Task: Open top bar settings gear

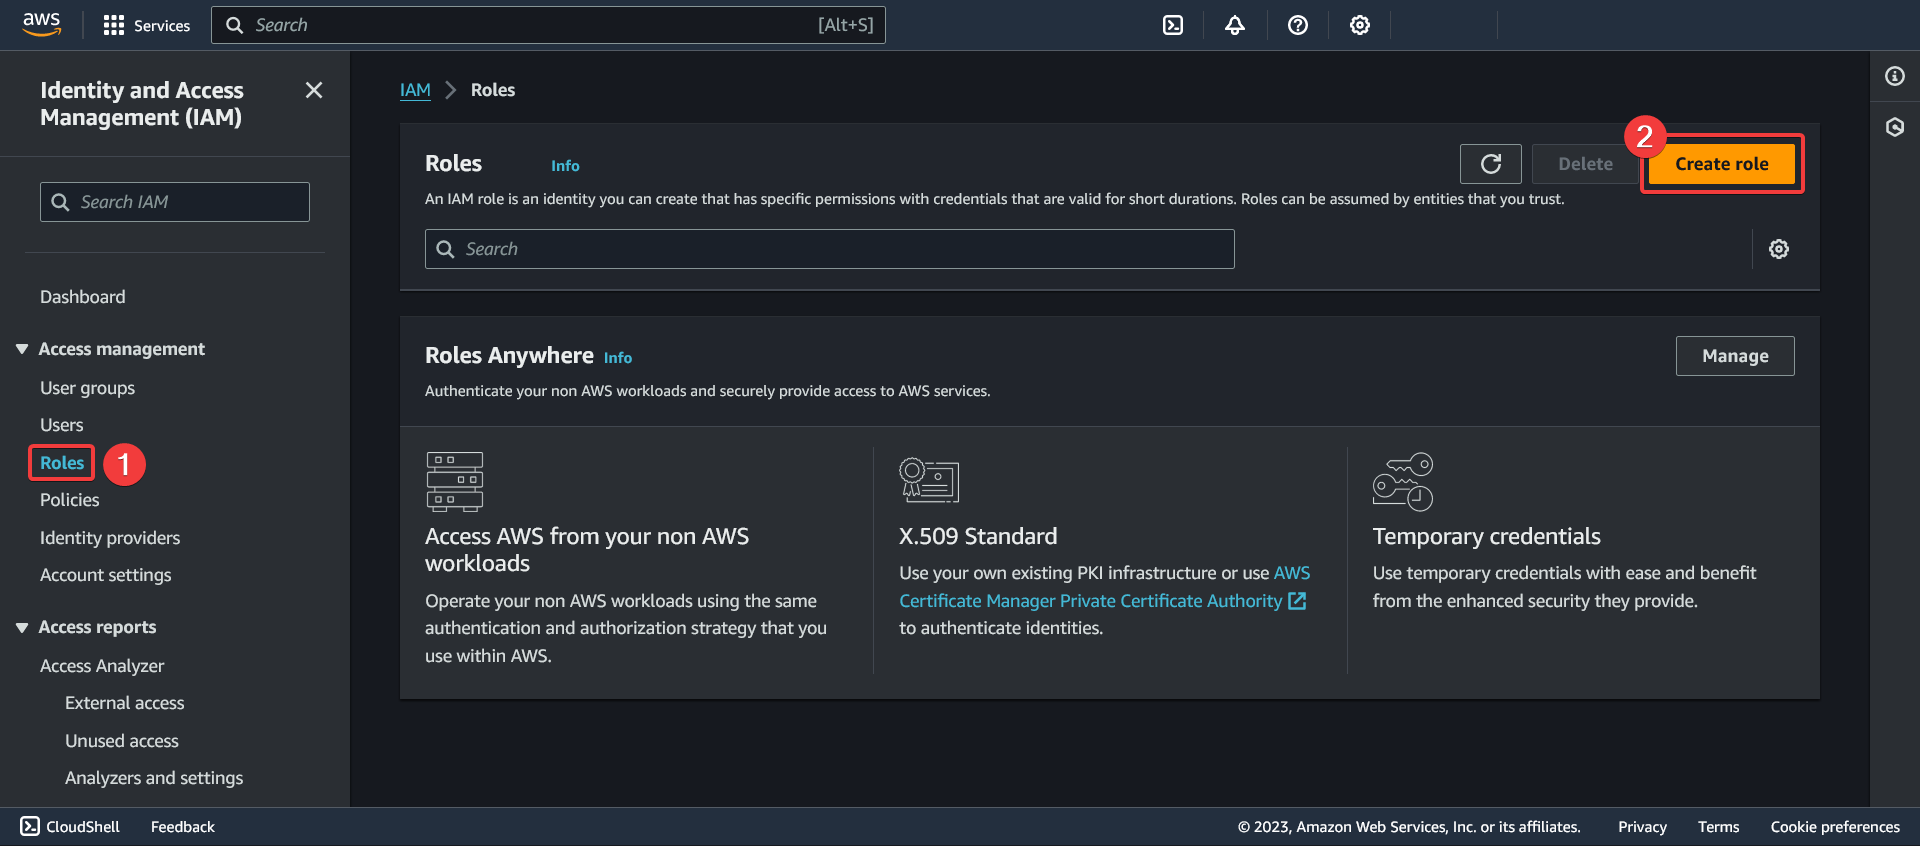Action: 1360,25
